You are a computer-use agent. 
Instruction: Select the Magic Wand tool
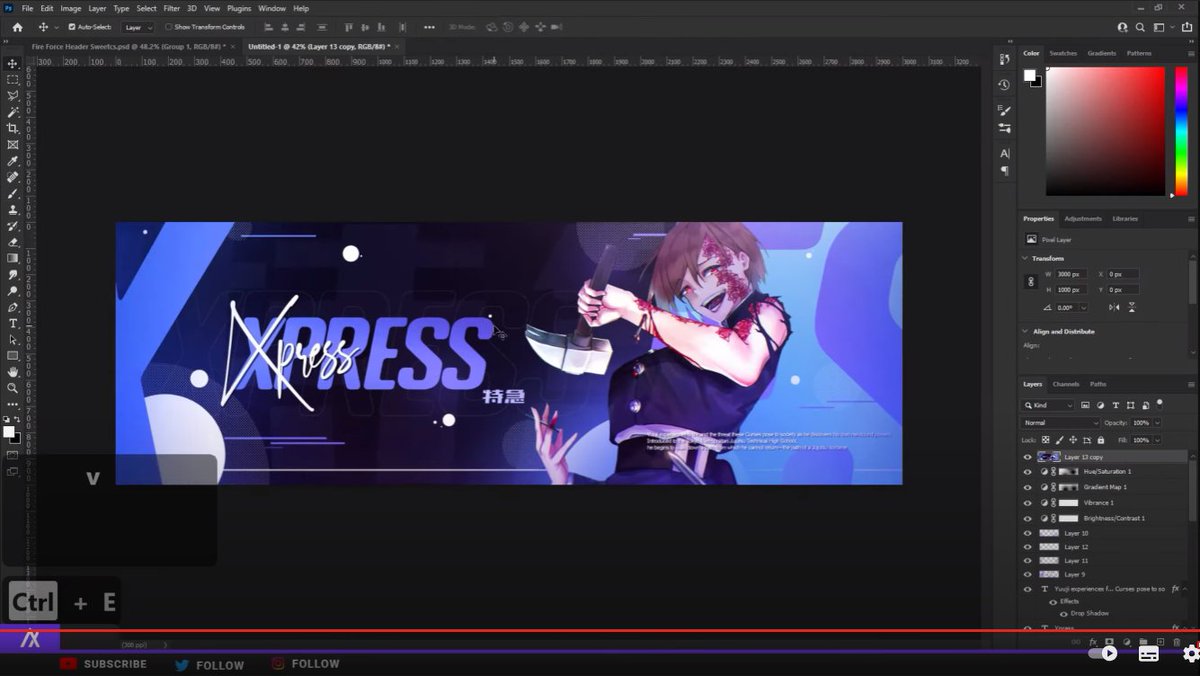pyautogui.click(x=12, y=112)
